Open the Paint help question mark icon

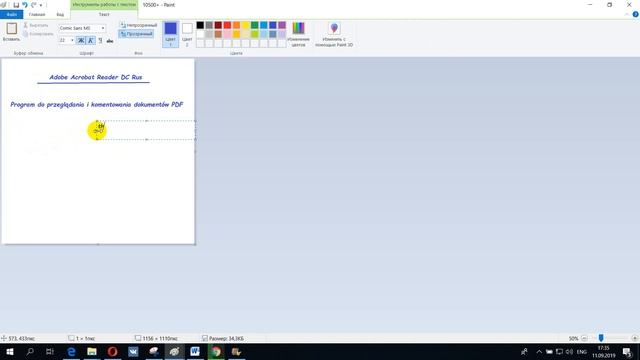point(635,14)
